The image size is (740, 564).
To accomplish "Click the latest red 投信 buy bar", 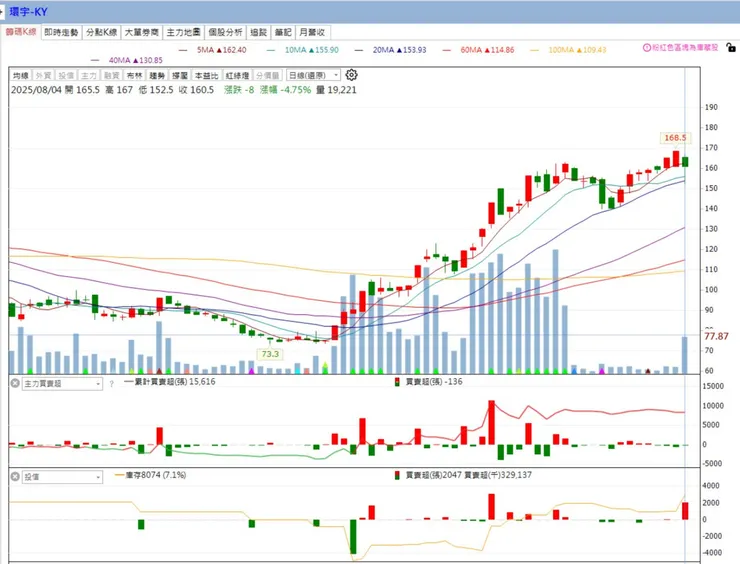I will pos(685,511).
